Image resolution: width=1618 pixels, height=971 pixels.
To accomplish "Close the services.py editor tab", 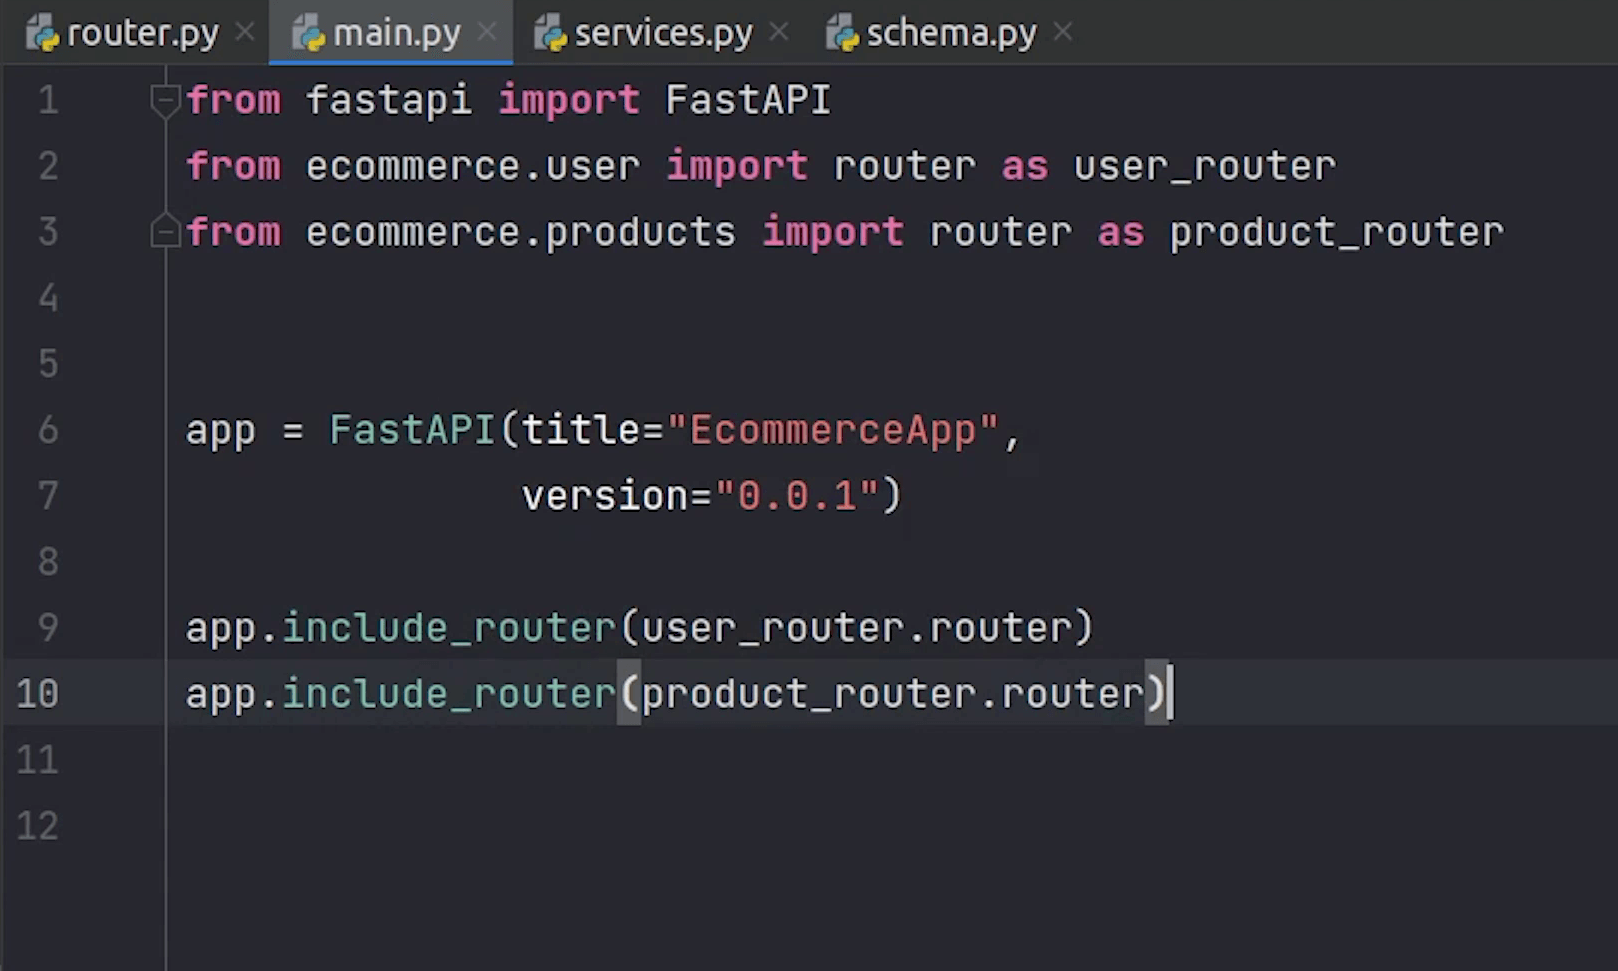I will click(779, 33).
